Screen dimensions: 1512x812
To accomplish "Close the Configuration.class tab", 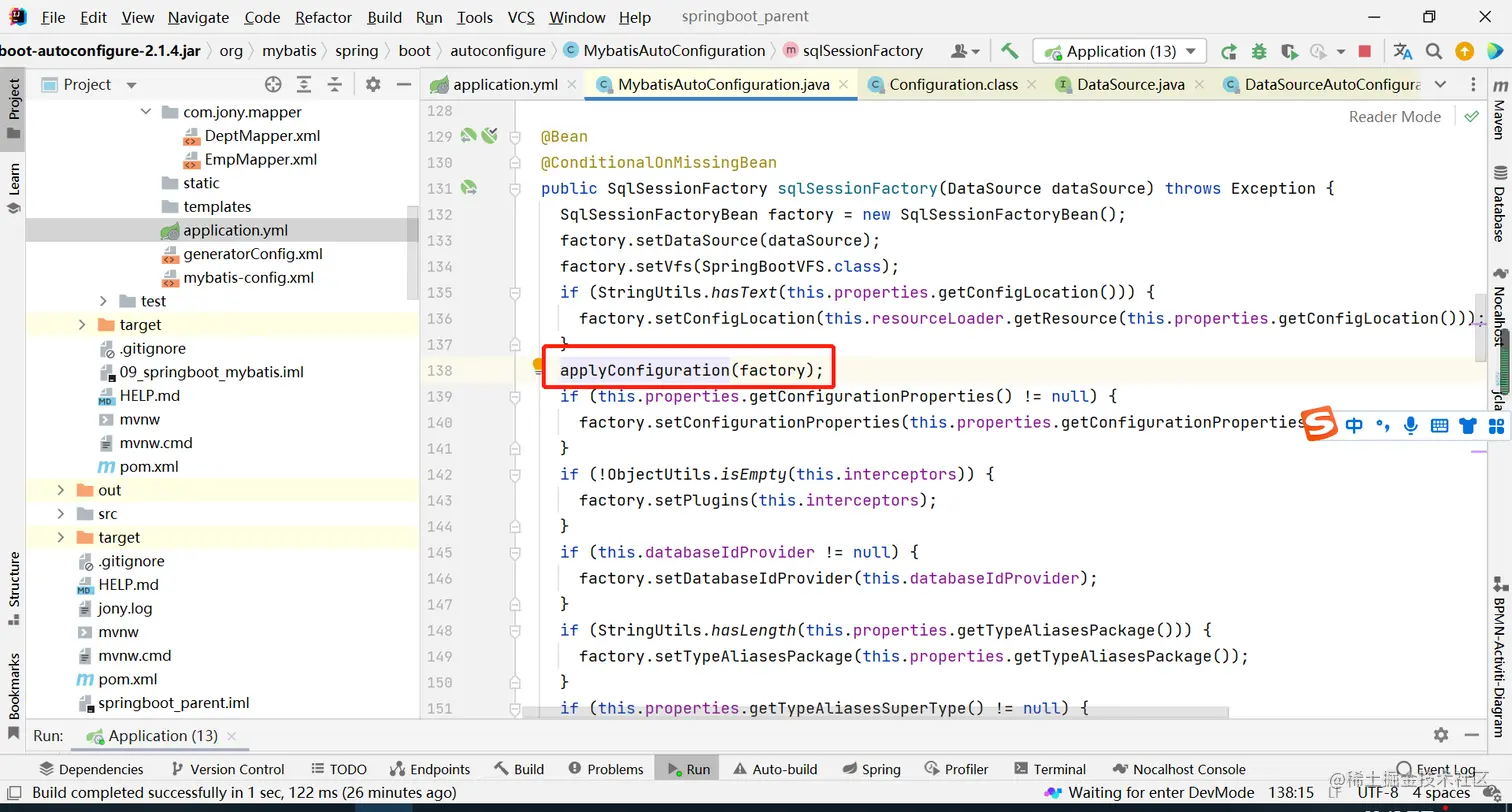I will (x=1032, y=85).
